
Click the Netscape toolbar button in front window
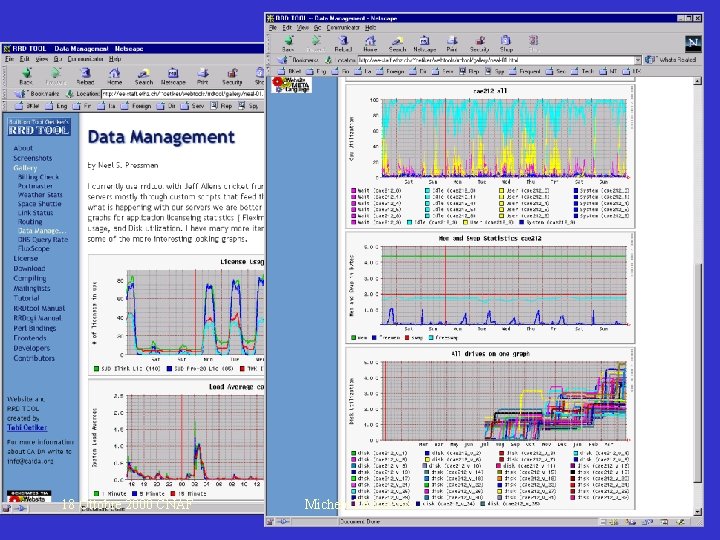[x=424, y=44]
